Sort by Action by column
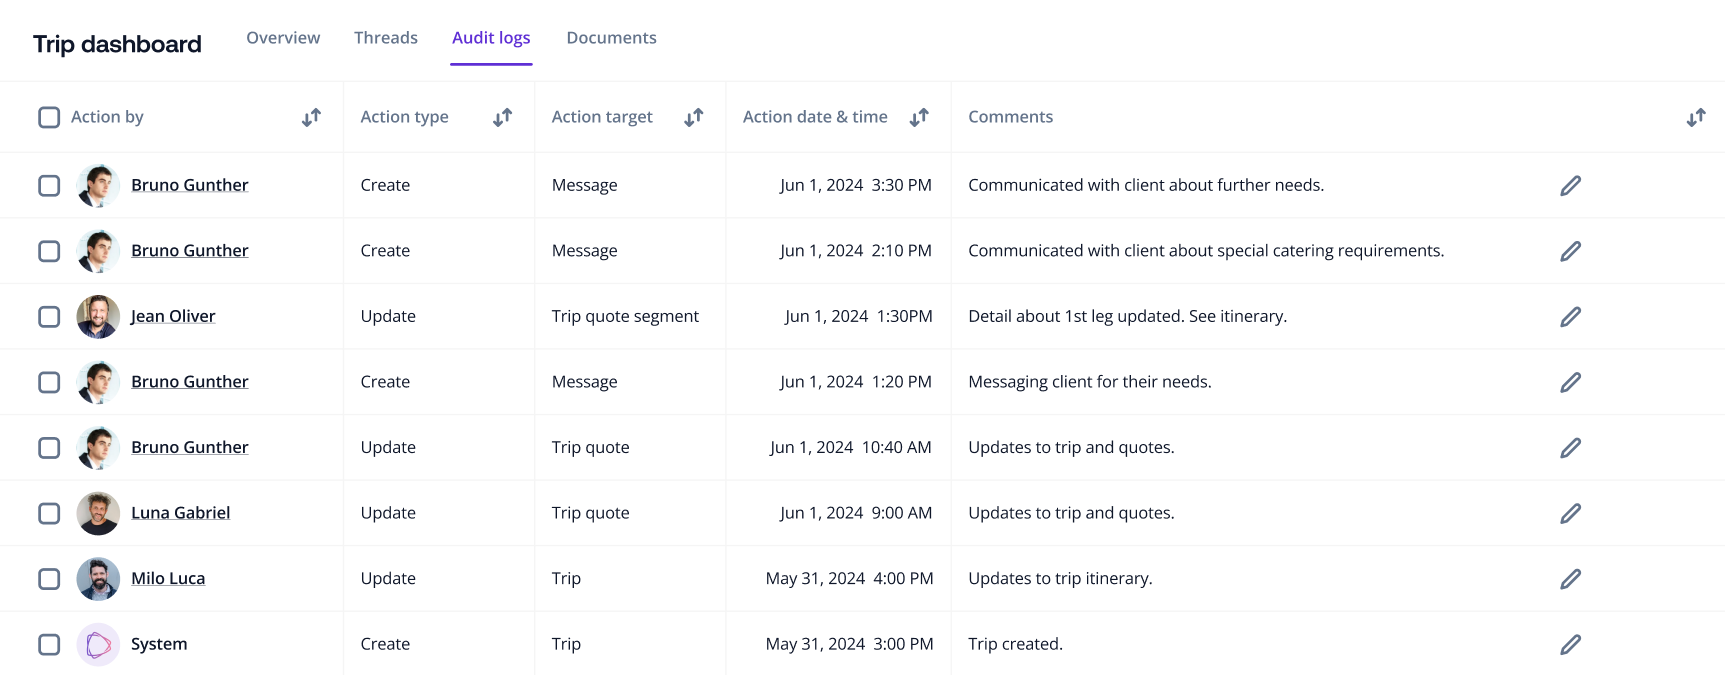The image size is (1725, 675). 311,117
